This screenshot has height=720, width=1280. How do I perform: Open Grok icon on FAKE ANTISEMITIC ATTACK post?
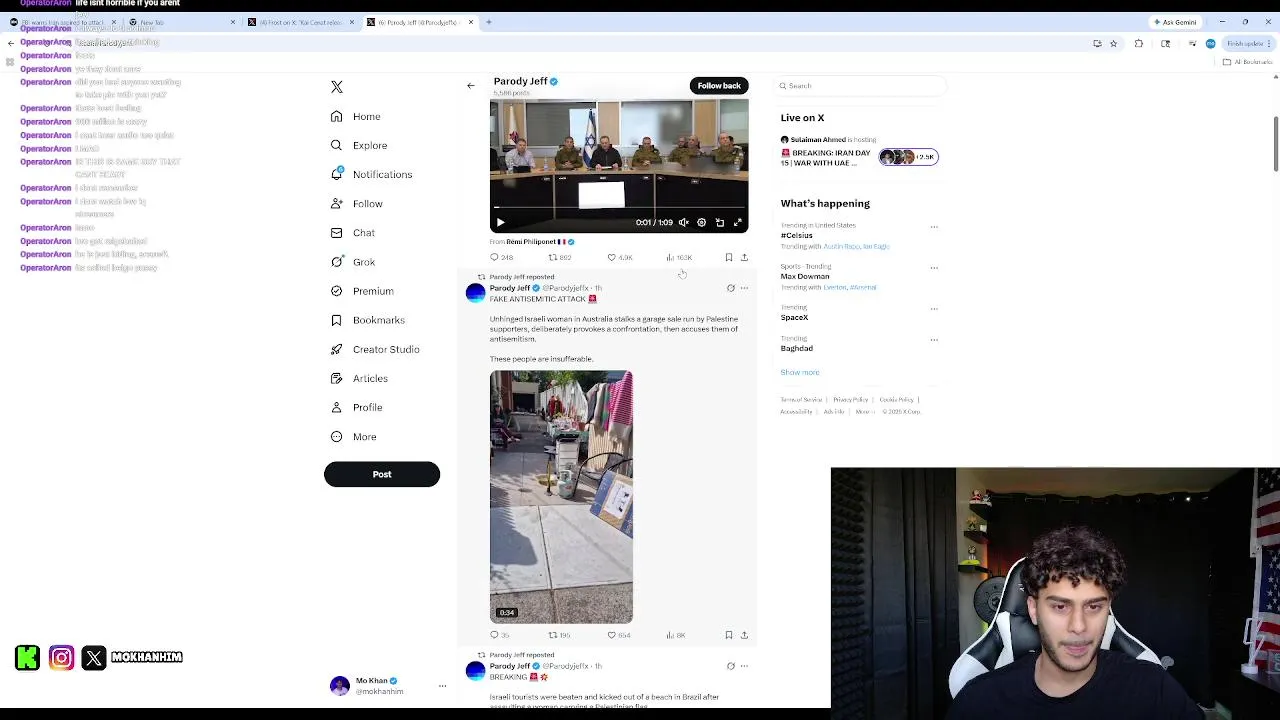click(x=731, y=288)
